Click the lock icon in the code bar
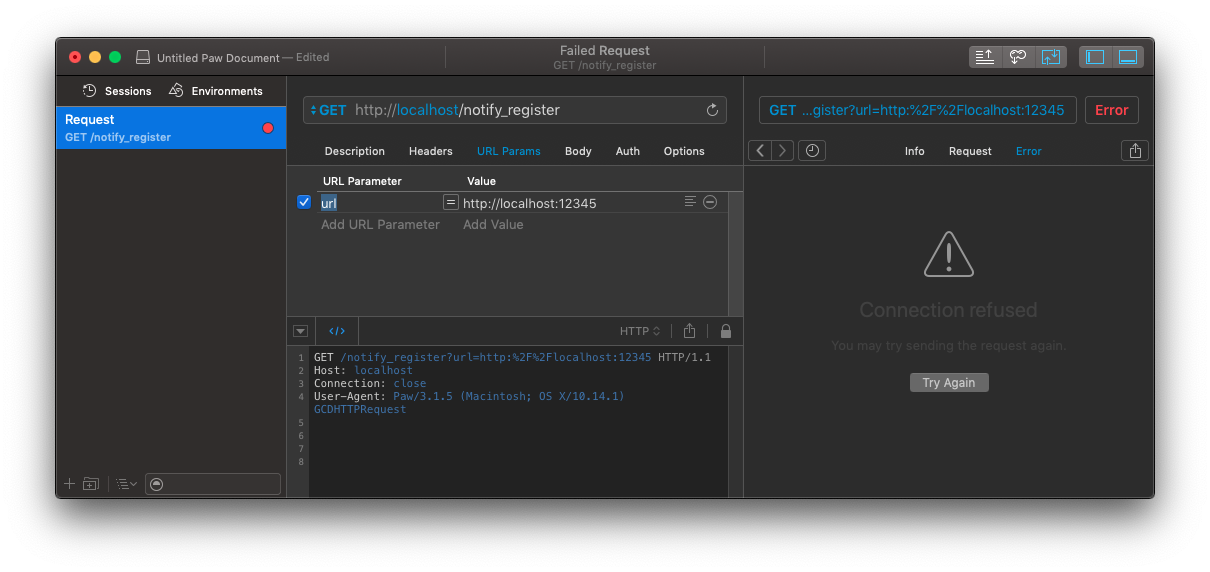This screenshot has width=1210, height=572. click(725, 331)
